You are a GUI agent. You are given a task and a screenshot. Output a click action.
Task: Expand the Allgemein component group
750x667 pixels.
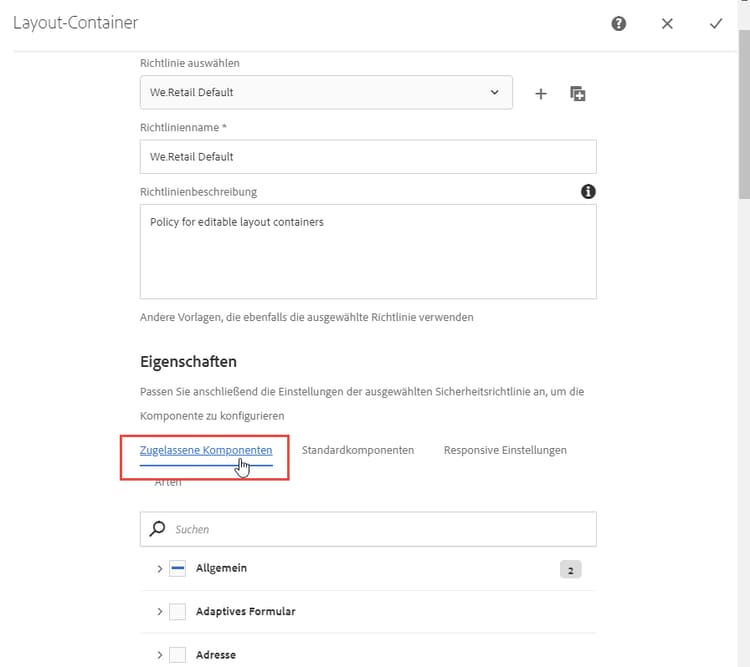tap(159, 569)
